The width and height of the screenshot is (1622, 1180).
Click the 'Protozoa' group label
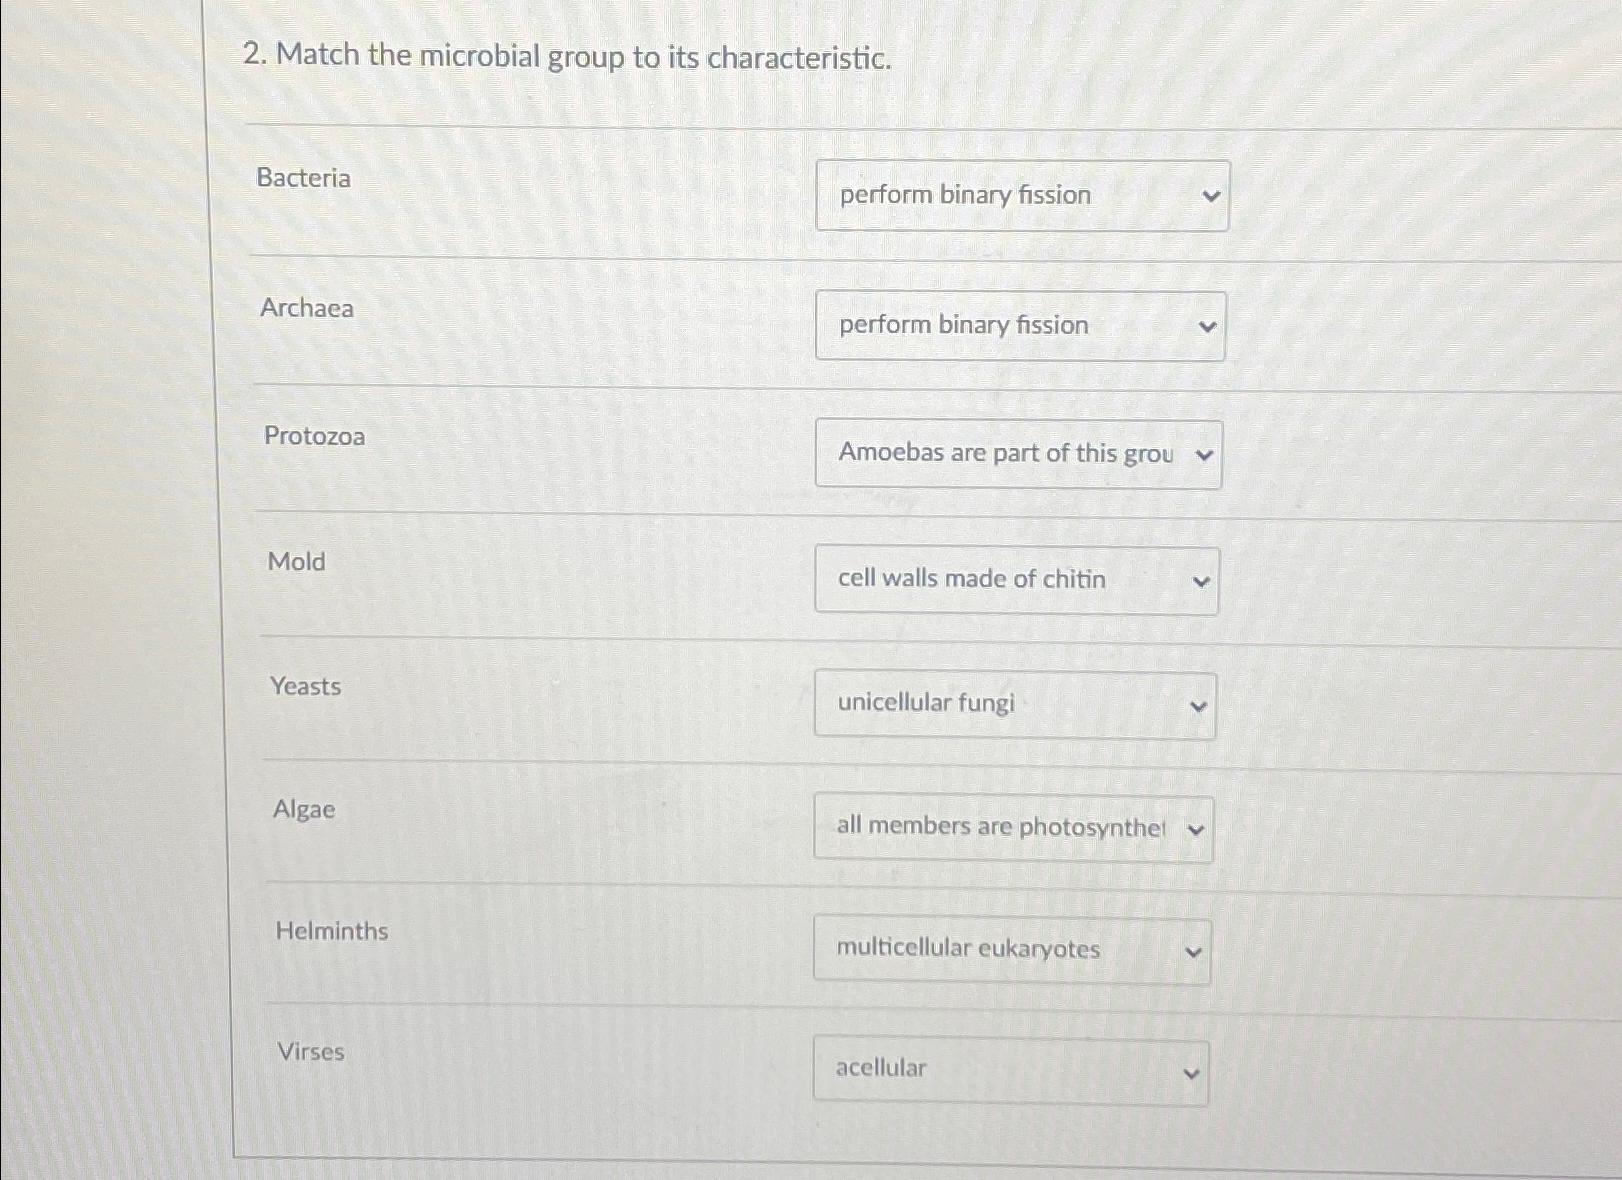pos(314,437)
